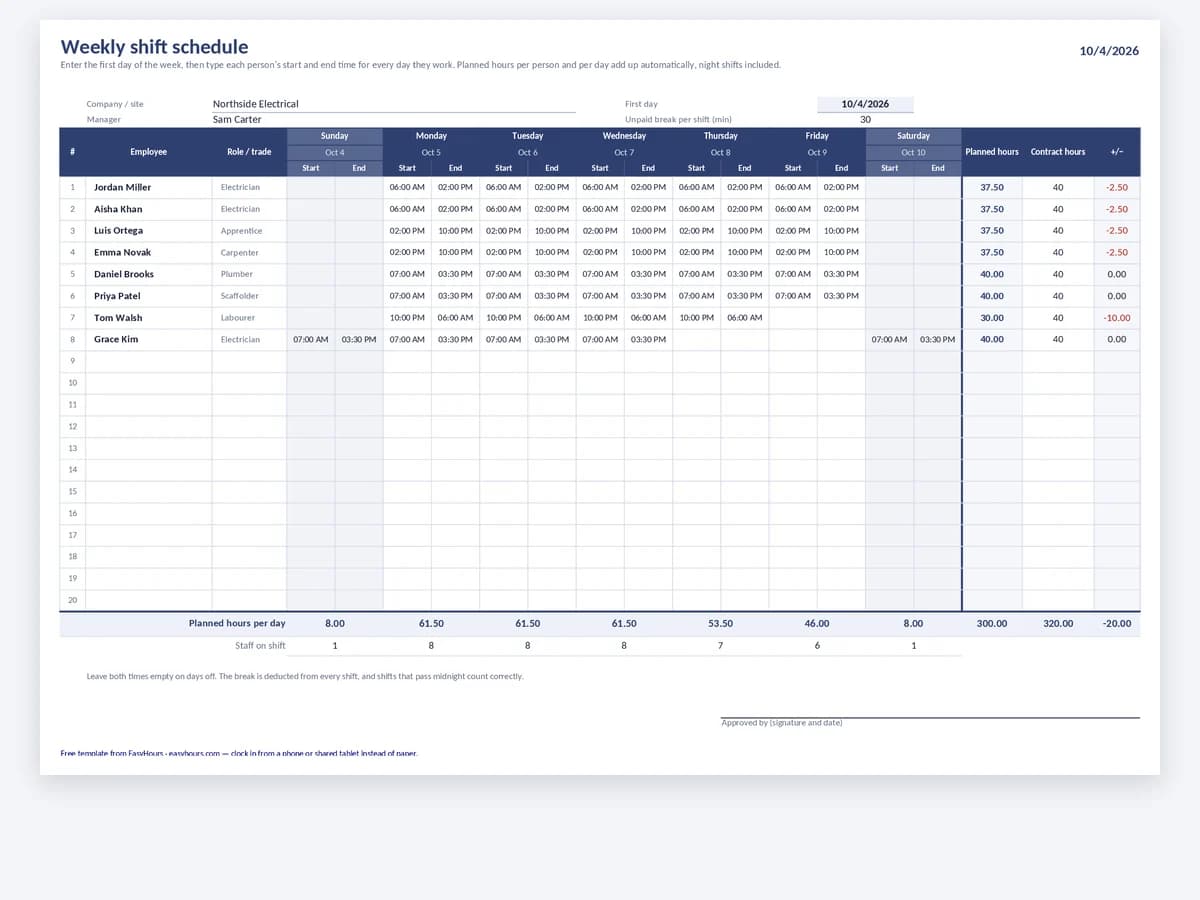Click the 'Planned hours per day' row label
Screen dimensions: 1200x900
click(237, 624)
